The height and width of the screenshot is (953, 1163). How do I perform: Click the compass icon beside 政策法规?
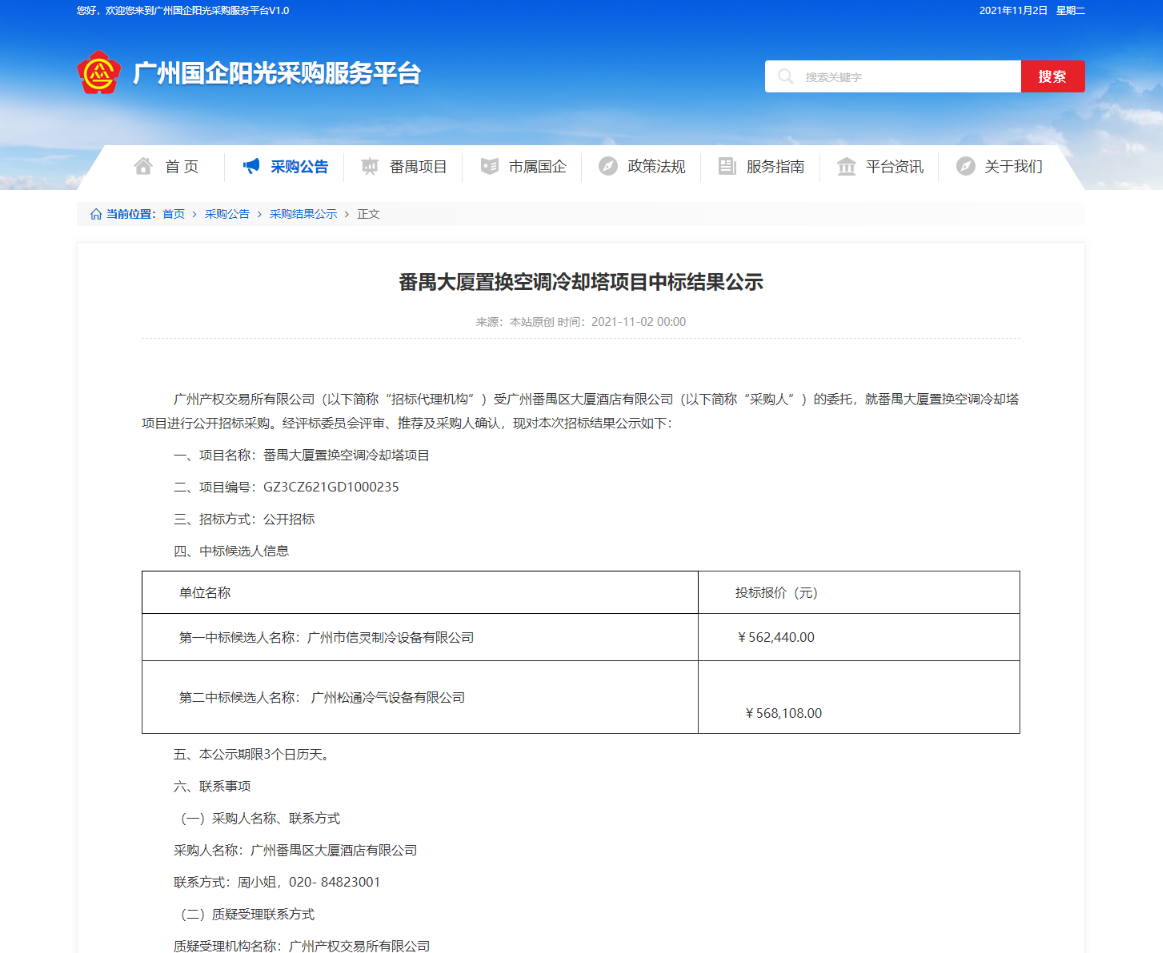pos(608,166)
